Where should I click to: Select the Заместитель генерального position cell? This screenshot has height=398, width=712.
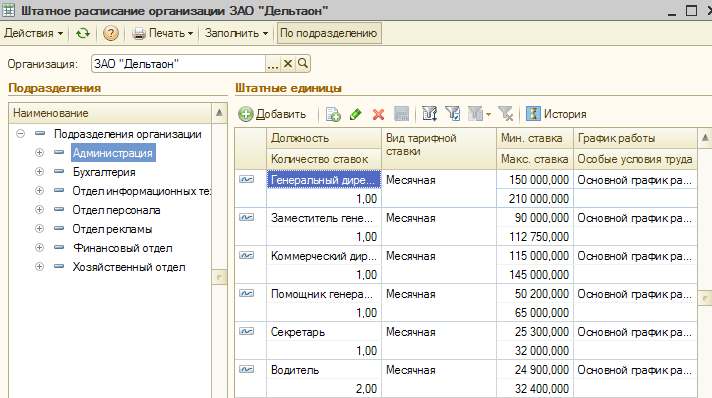coord(324,218)
